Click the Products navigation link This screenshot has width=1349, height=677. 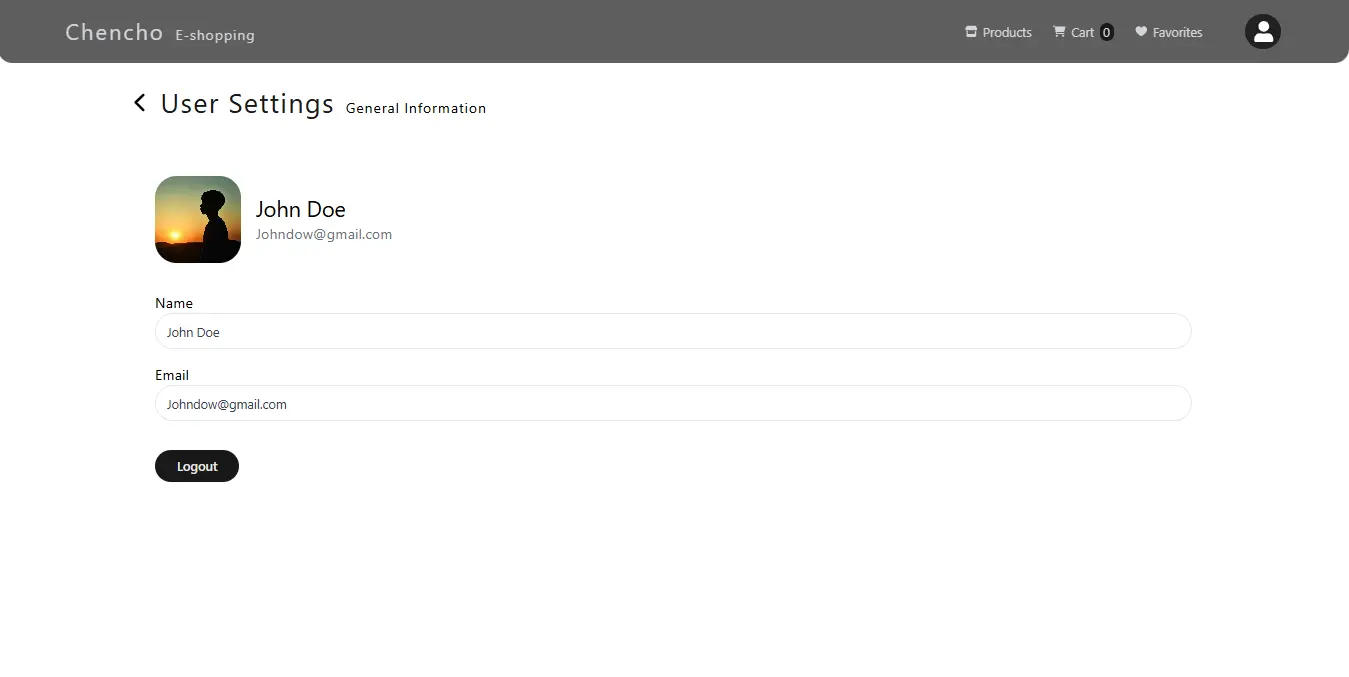click(x=1006, y=32)
